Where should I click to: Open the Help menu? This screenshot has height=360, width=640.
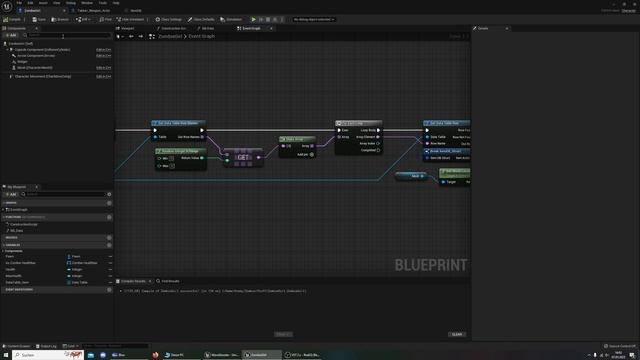(116, 3)
